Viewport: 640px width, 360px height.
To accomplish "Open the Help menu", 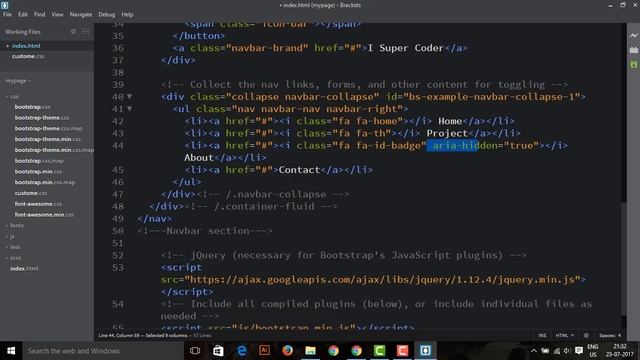I will tap(127, 14).
